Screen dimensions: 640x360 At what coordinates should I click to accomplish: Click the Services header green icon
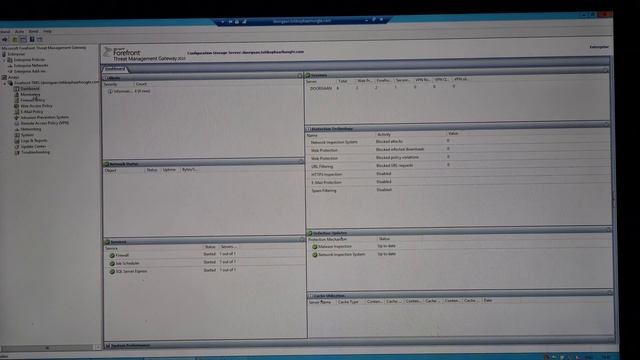(107, 242)
